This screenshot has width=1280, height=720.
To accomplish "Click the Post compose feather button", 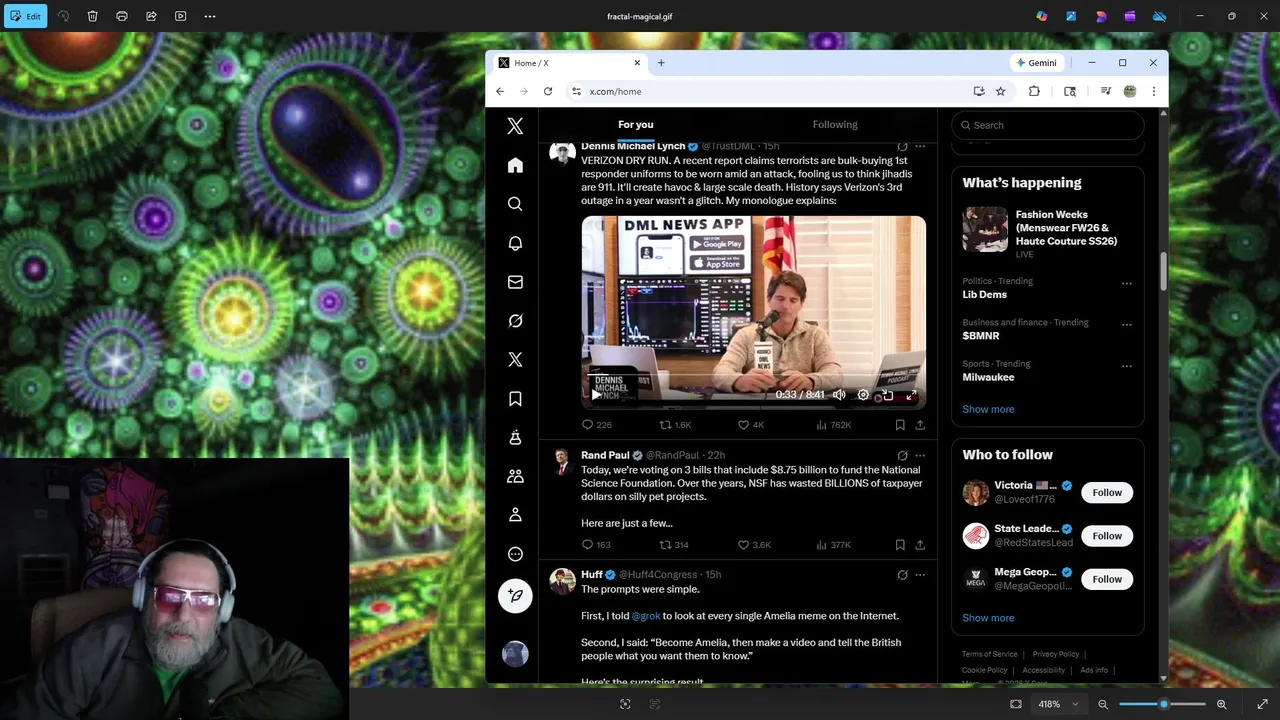I will pyautogui.click(x=515, y=595).
